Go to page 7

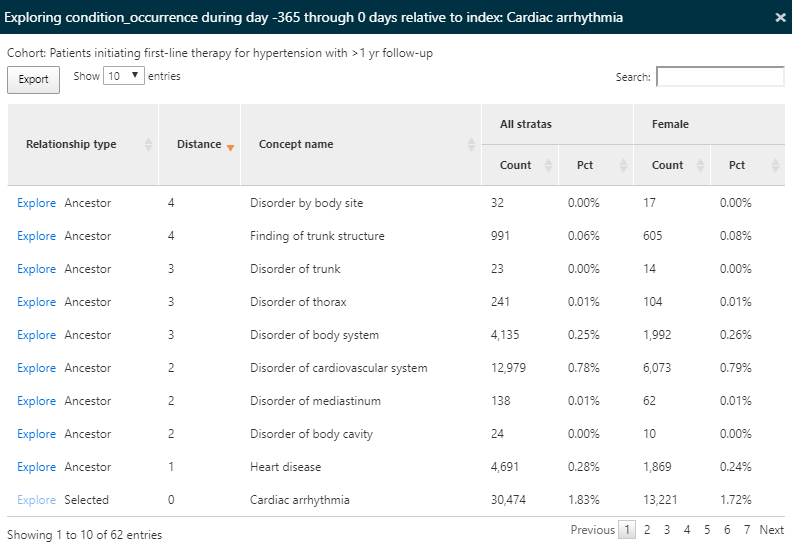pyautogui.click(x=747, y=530)
